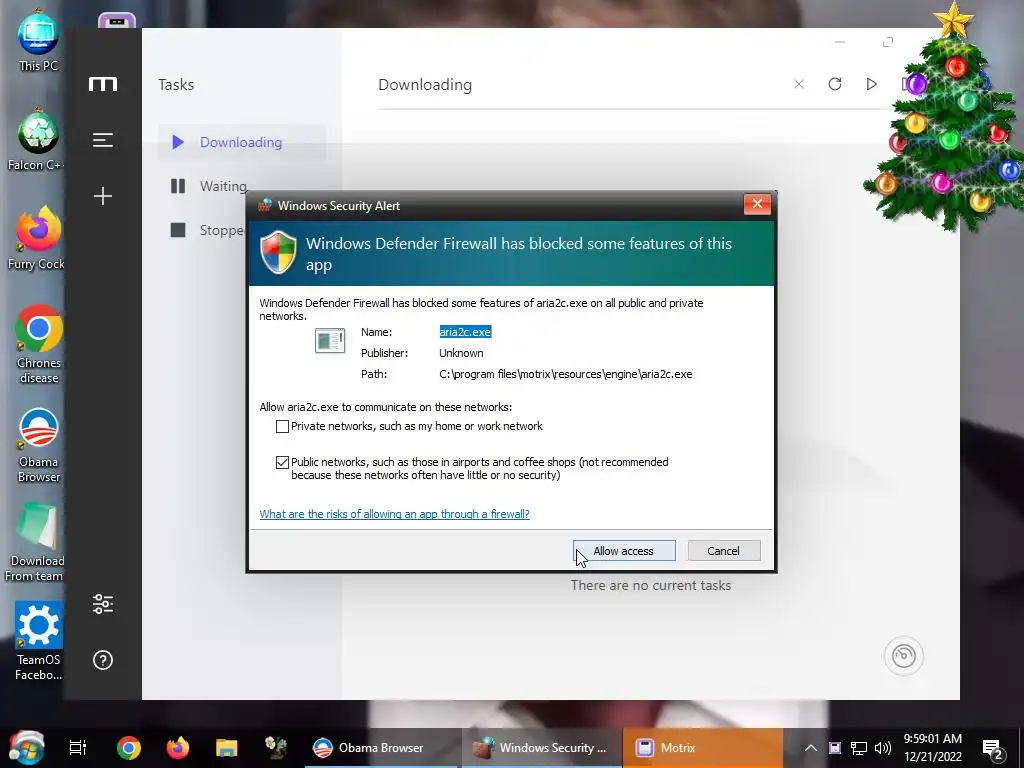Open the Motrix task list menu icon
Screen dimensions: 1024x768
[103, 140]
